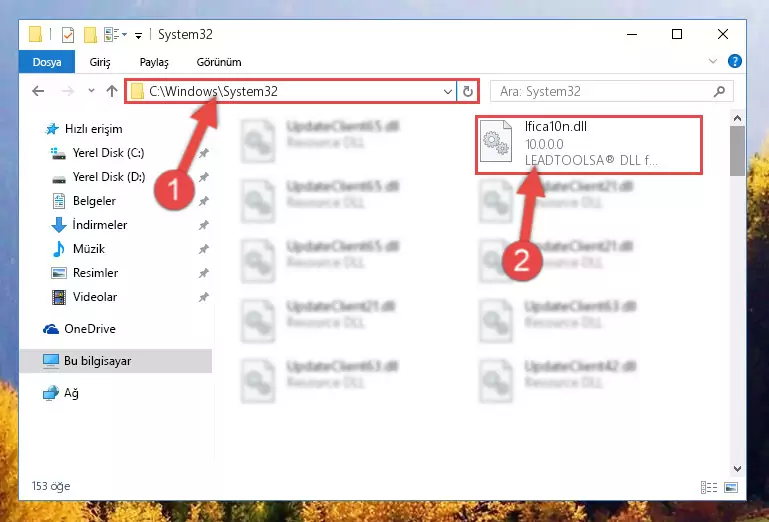Go back with the Back arrow
The height and width of the screenshot is (522, 769).
coord(38,91)
